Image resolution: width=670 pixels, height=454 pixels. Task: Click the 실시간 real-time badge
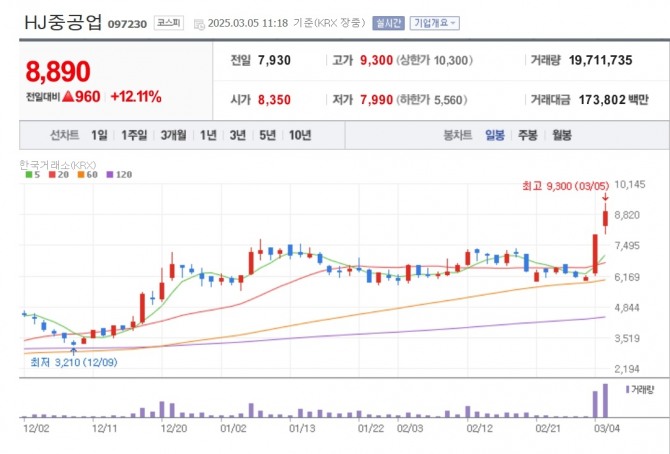388,23
